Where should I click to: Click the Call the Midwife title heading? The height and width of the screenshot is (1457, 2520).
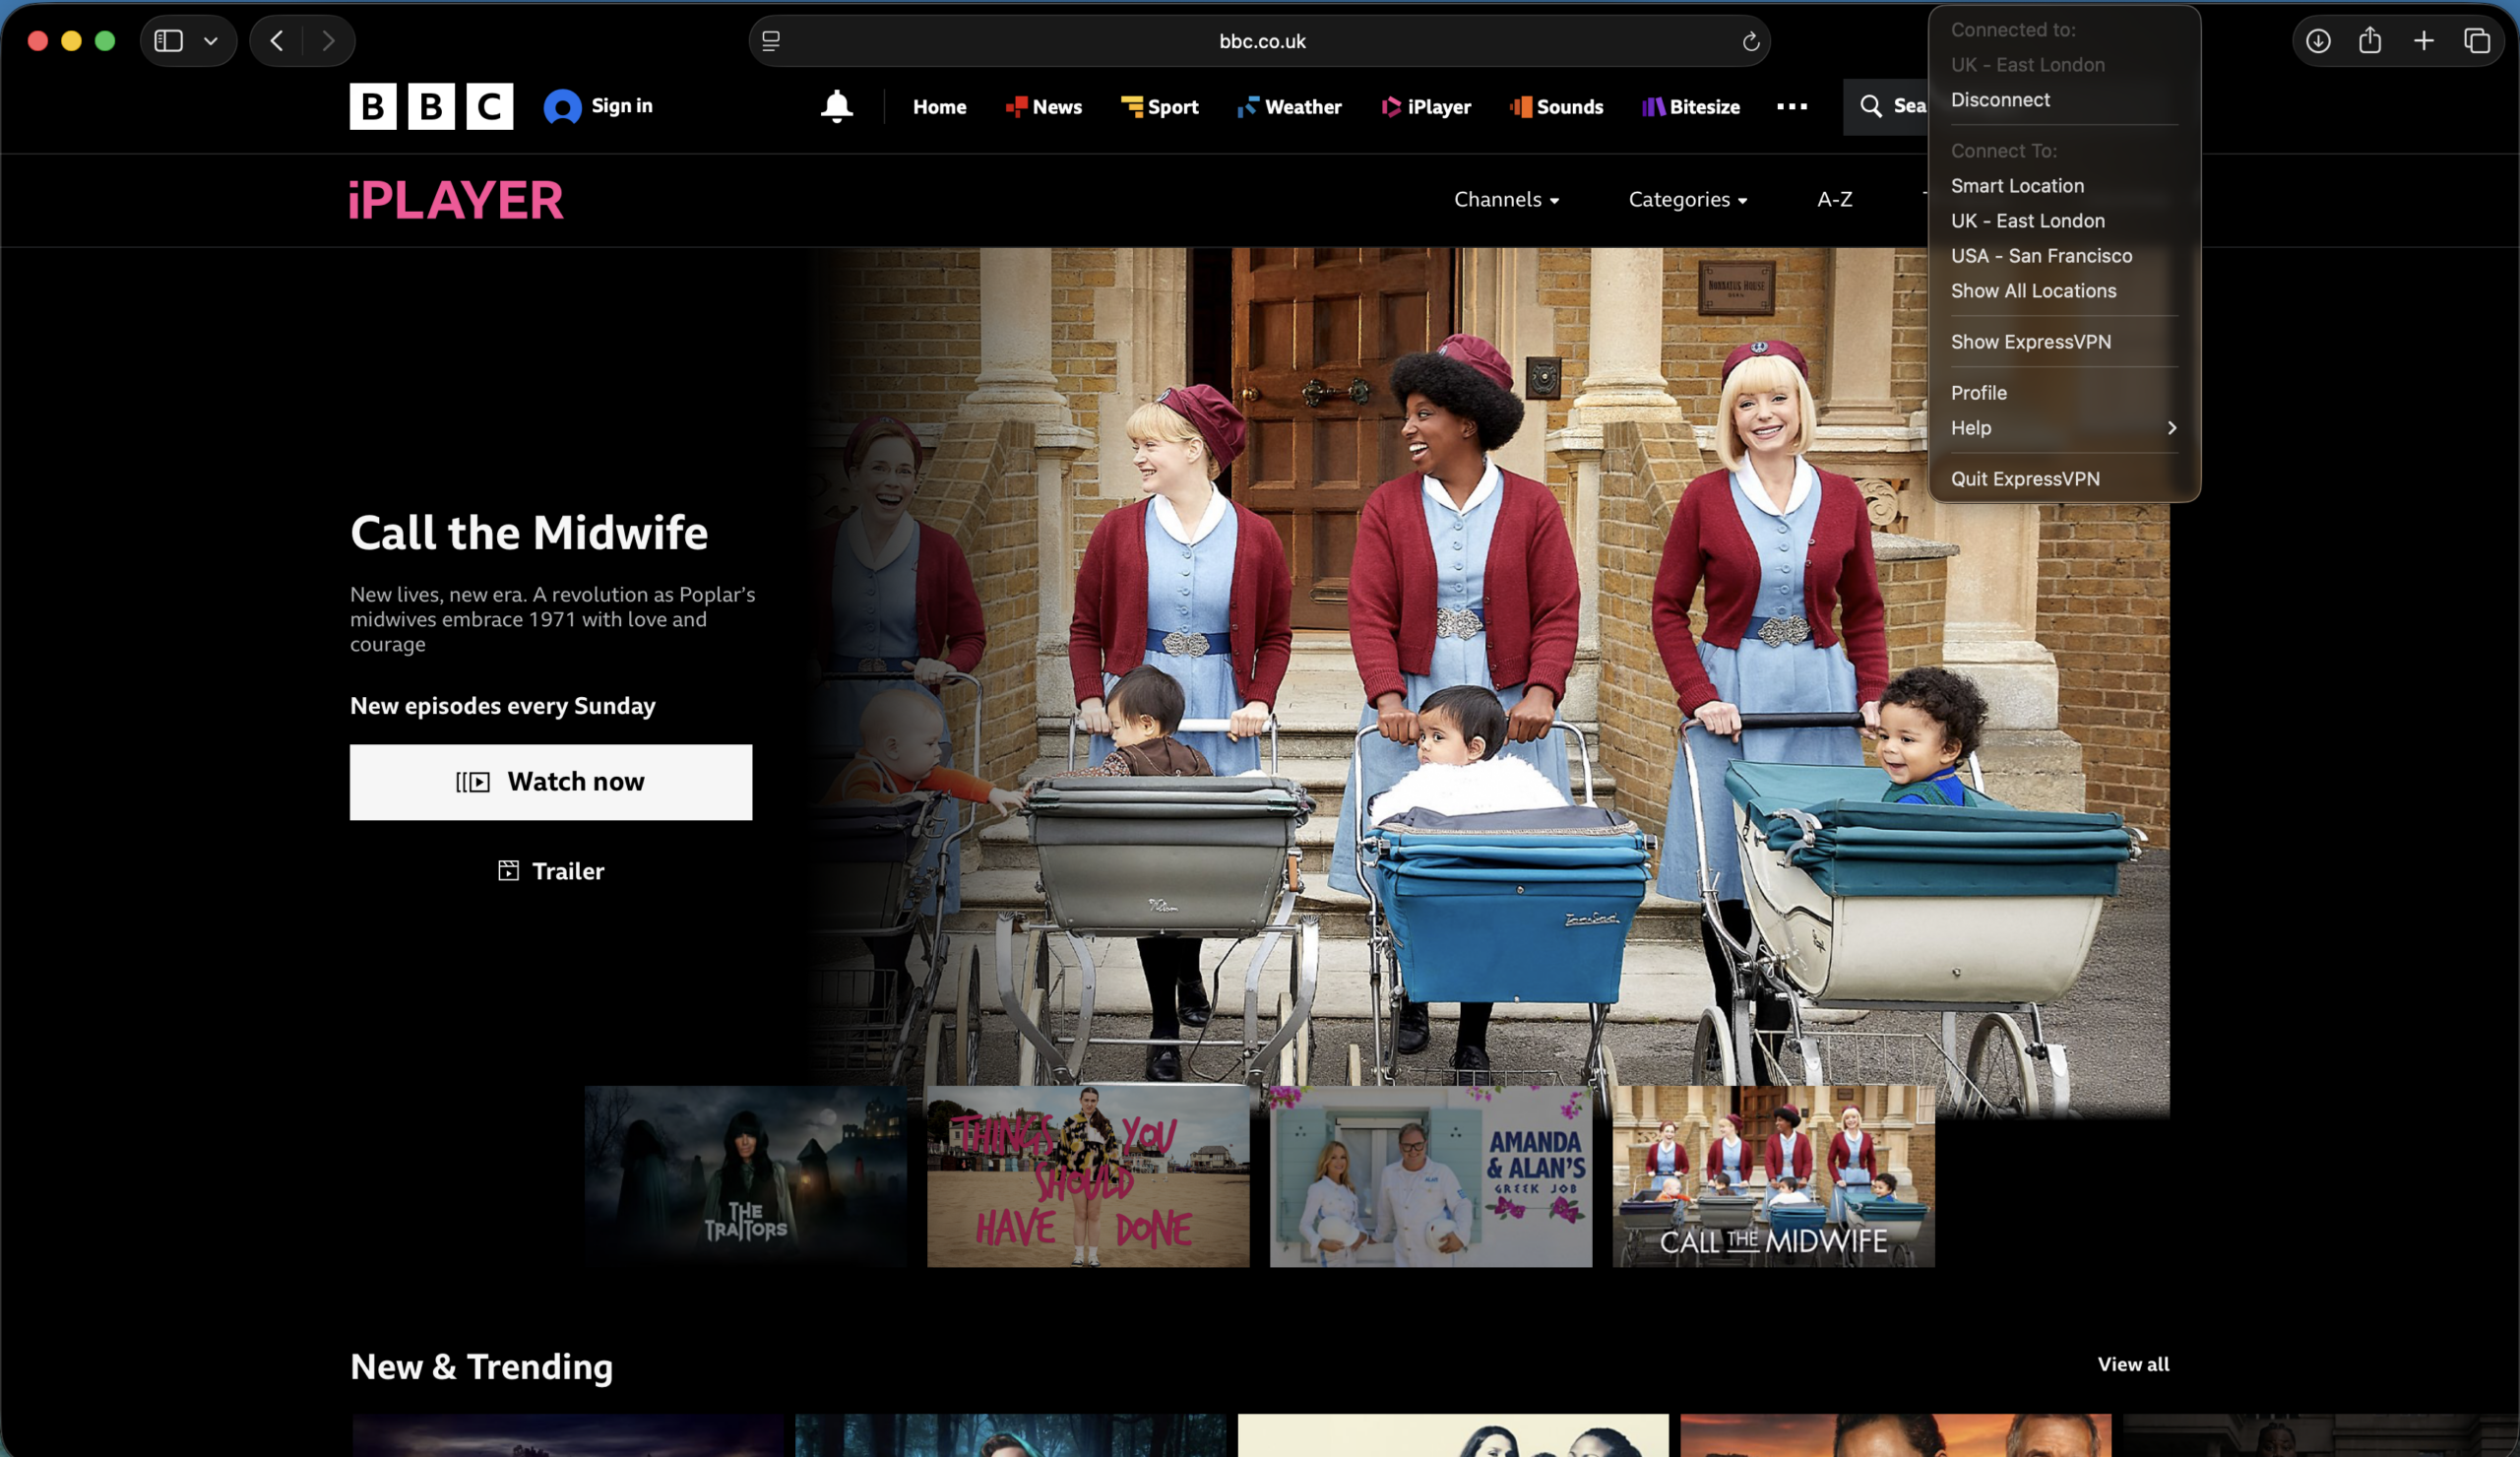click(529, 533)
